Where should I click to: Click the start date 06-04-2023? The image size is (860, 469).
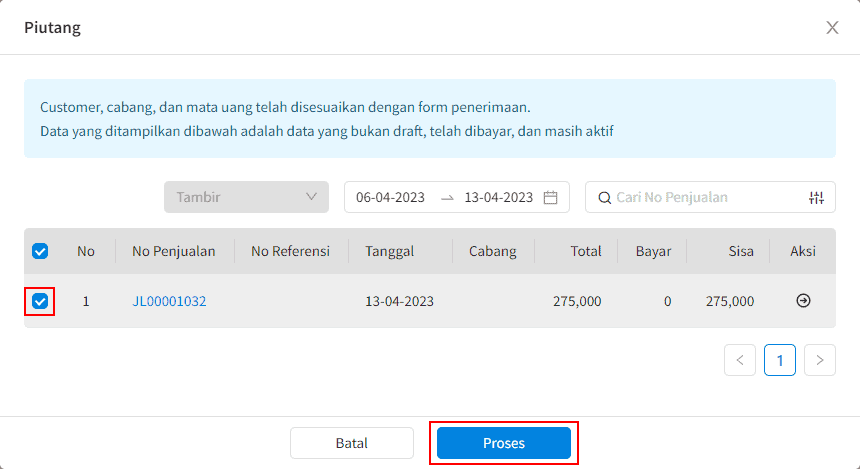click(x=391, y=197)
